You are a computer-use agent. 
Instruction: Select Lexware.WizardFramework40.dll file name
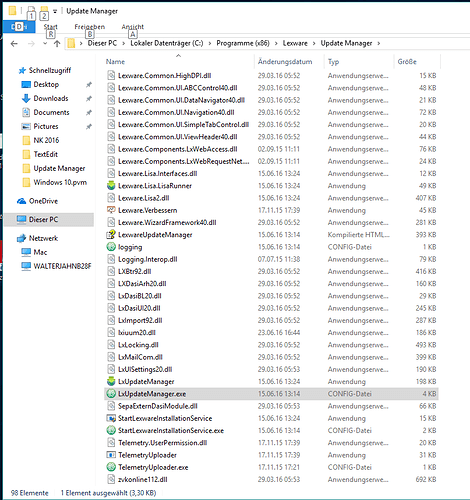pyautogui.click(x=167, y=222)
